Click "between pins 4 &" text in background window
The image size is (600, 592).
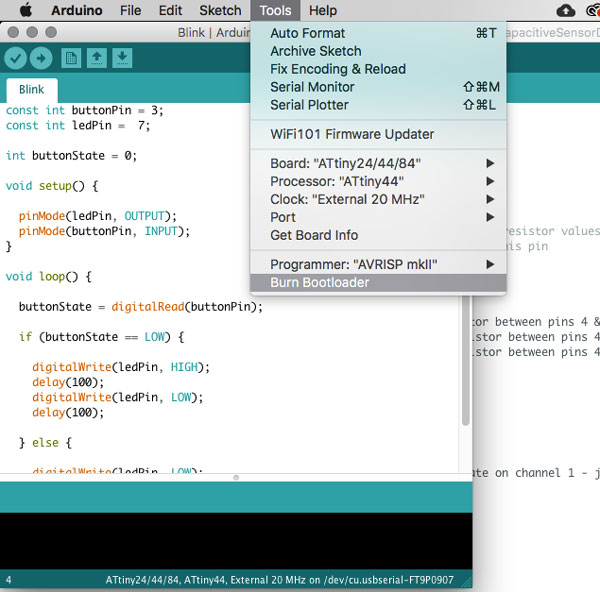pos(547,322)
